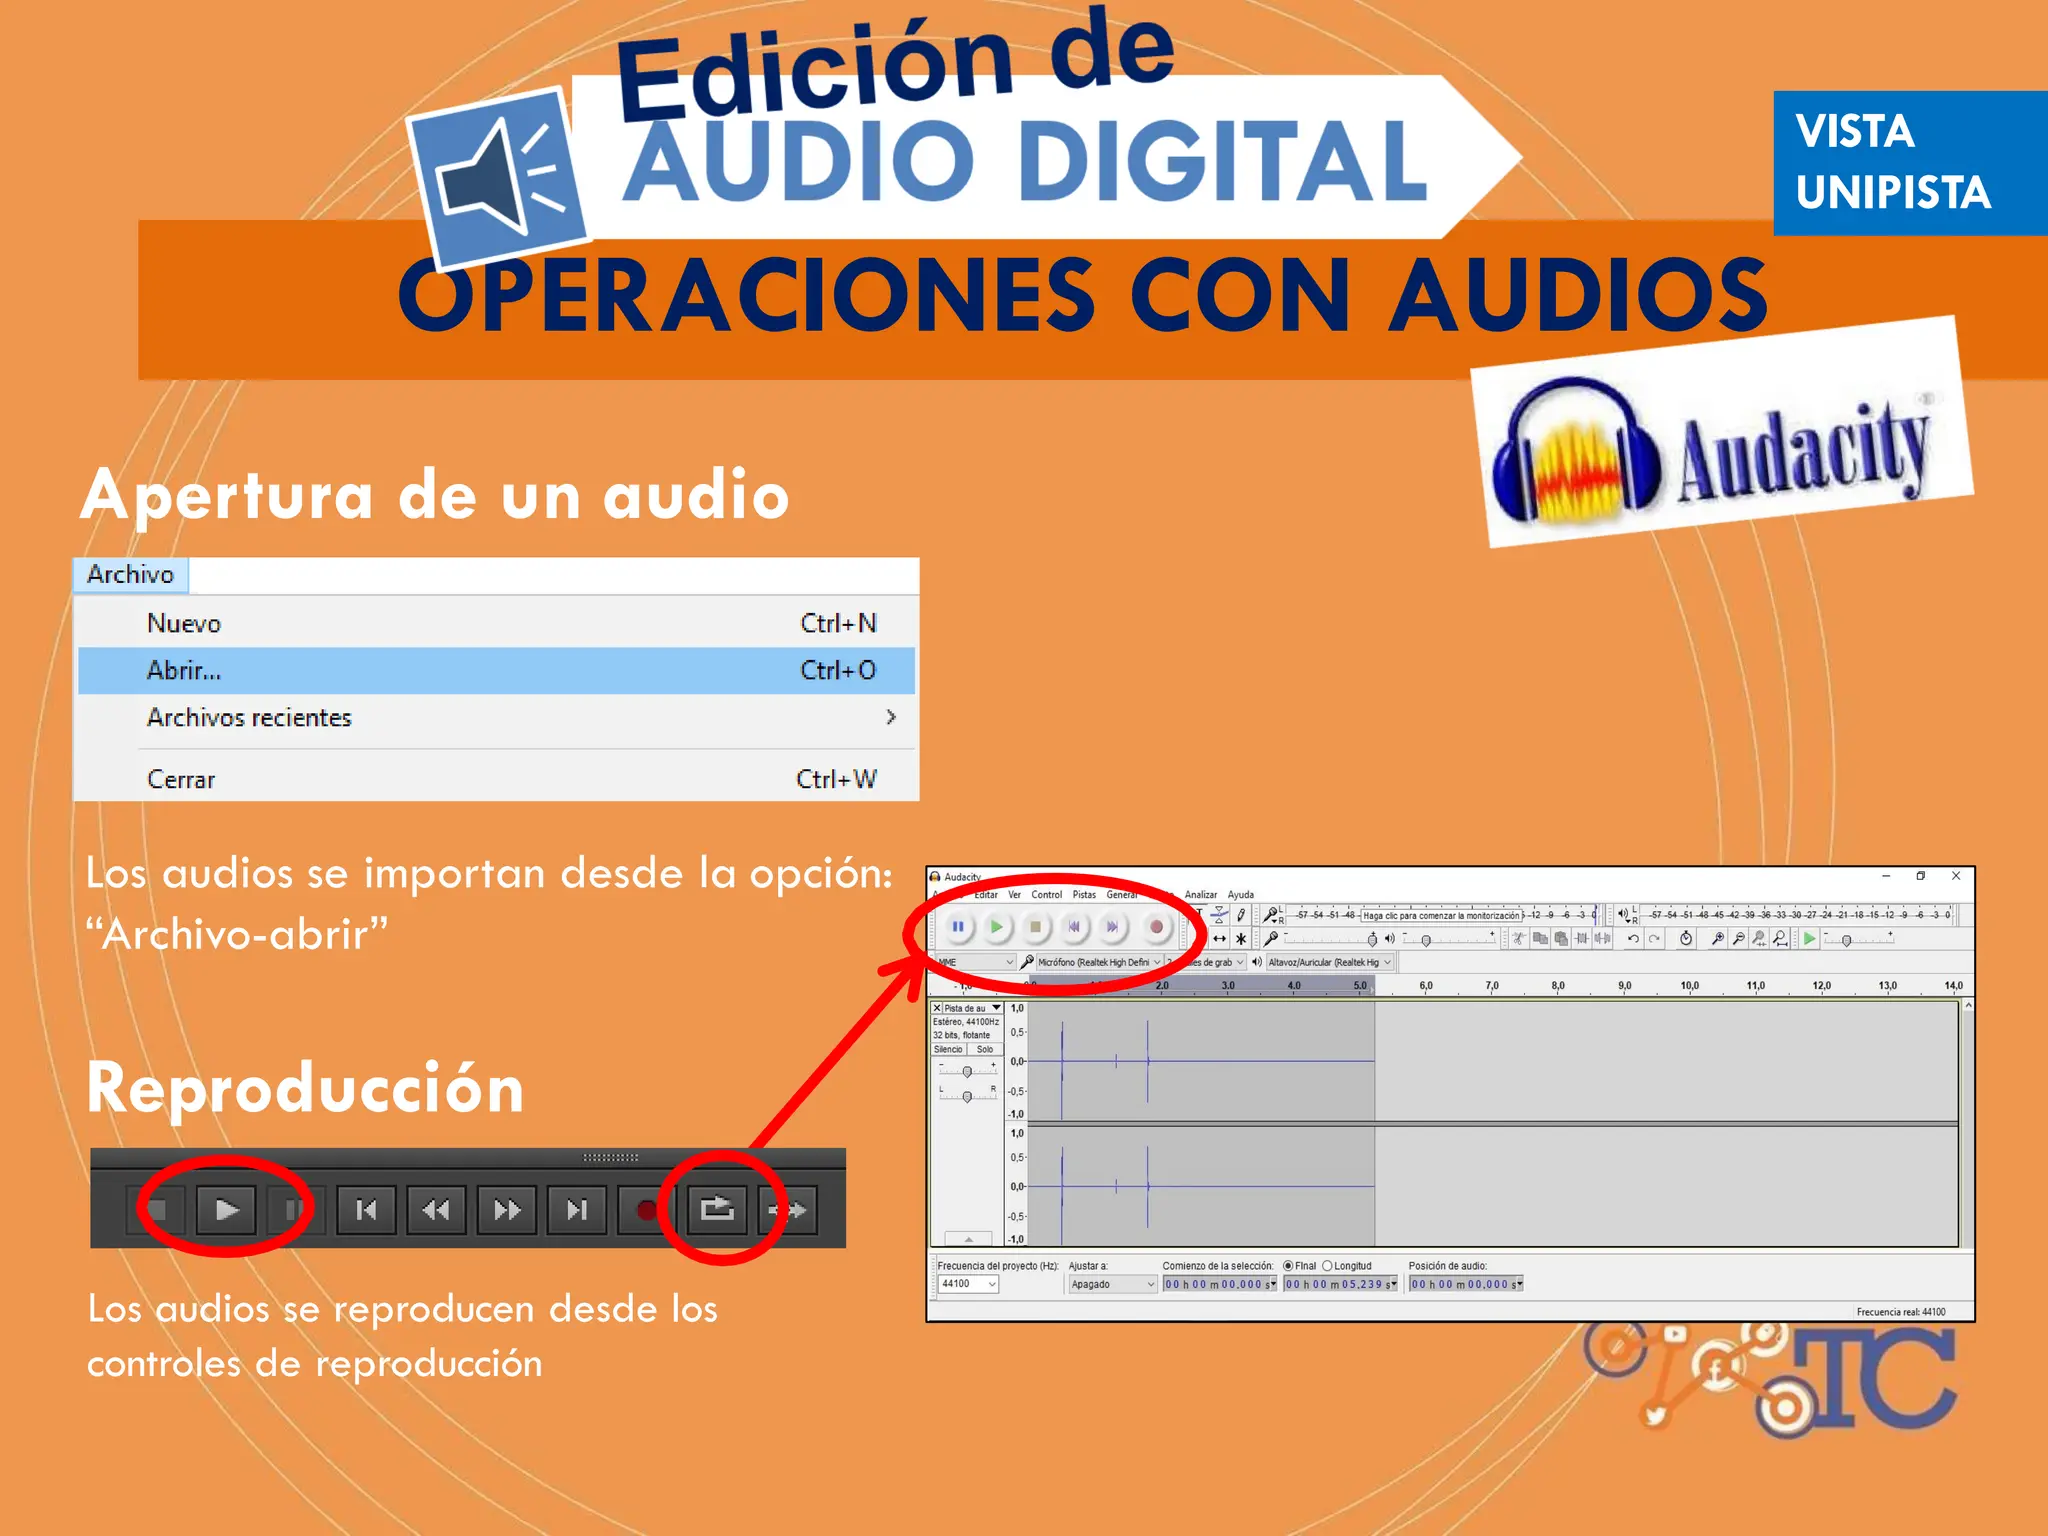Click Skip to End on dark transport bar
Viewport: 2048px width, 1536px height.
click(577, 1210)
